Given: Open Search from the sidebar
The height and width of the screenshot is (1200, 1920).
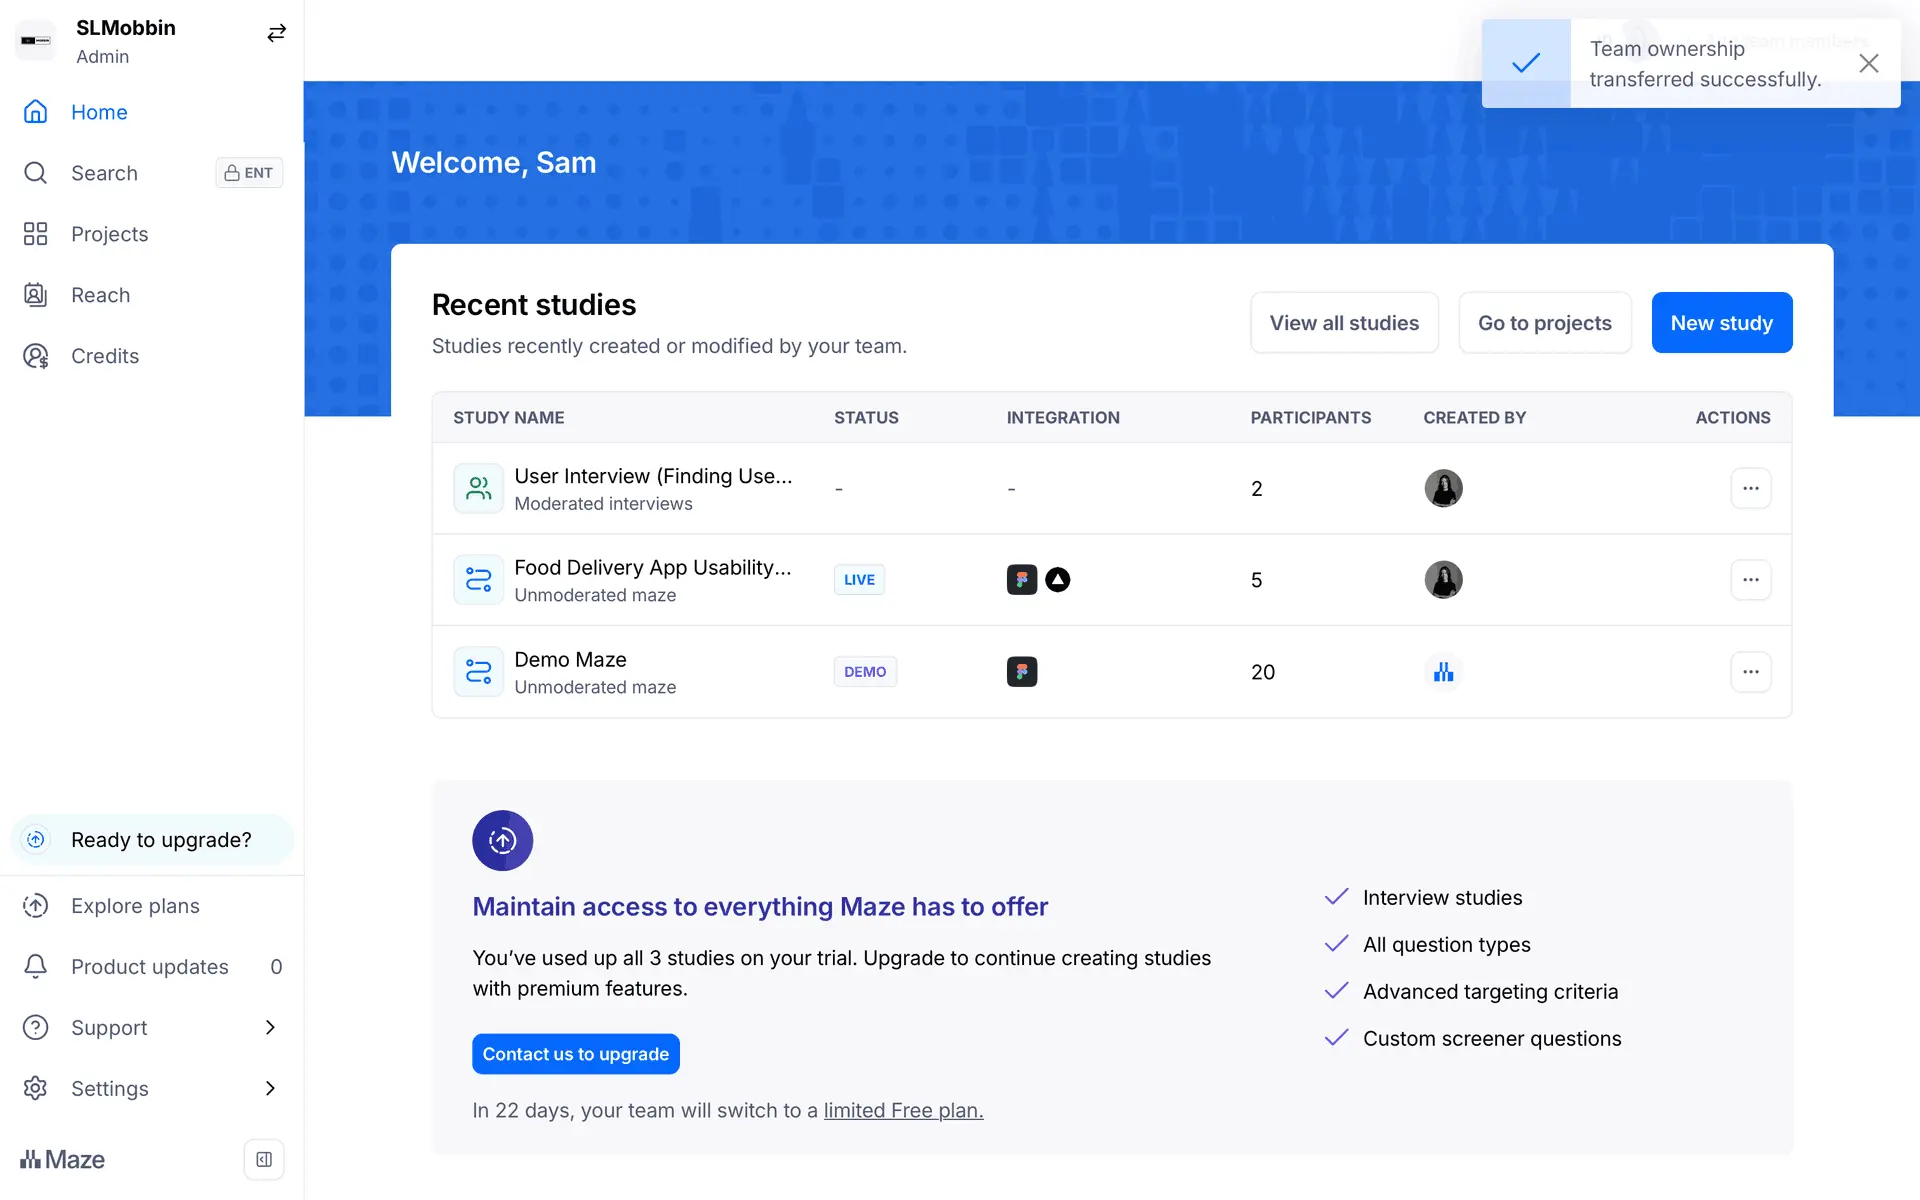Looking at the screenshot, I should pyautogui.click(x=104, y=173).
